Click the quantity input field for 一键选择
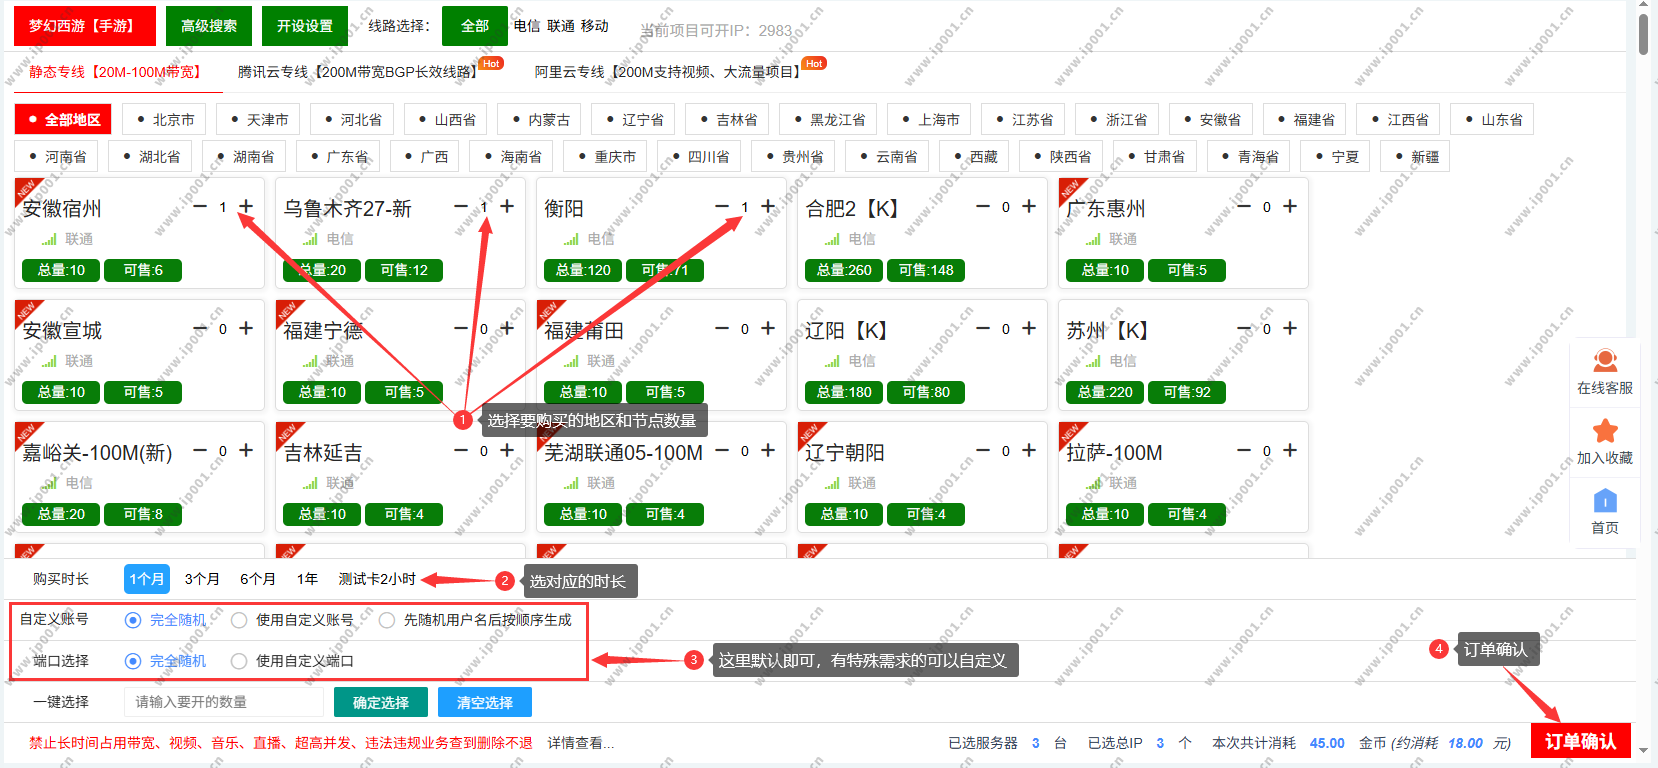 (x=223, y=702)
